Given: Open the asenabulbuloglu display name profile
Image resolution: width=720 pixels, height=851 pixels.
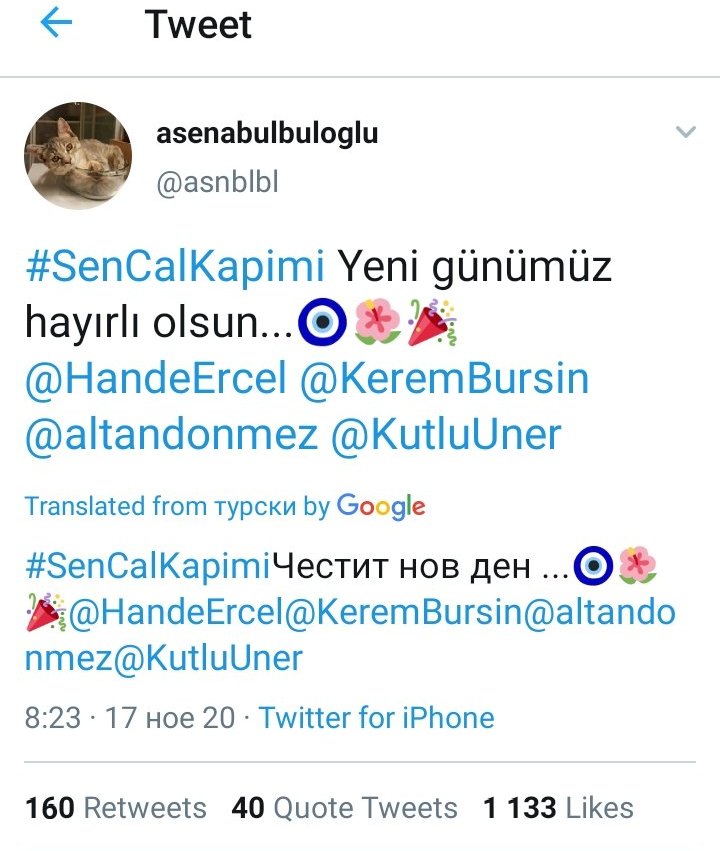Looking at the screenshot, I should [267, 132].
